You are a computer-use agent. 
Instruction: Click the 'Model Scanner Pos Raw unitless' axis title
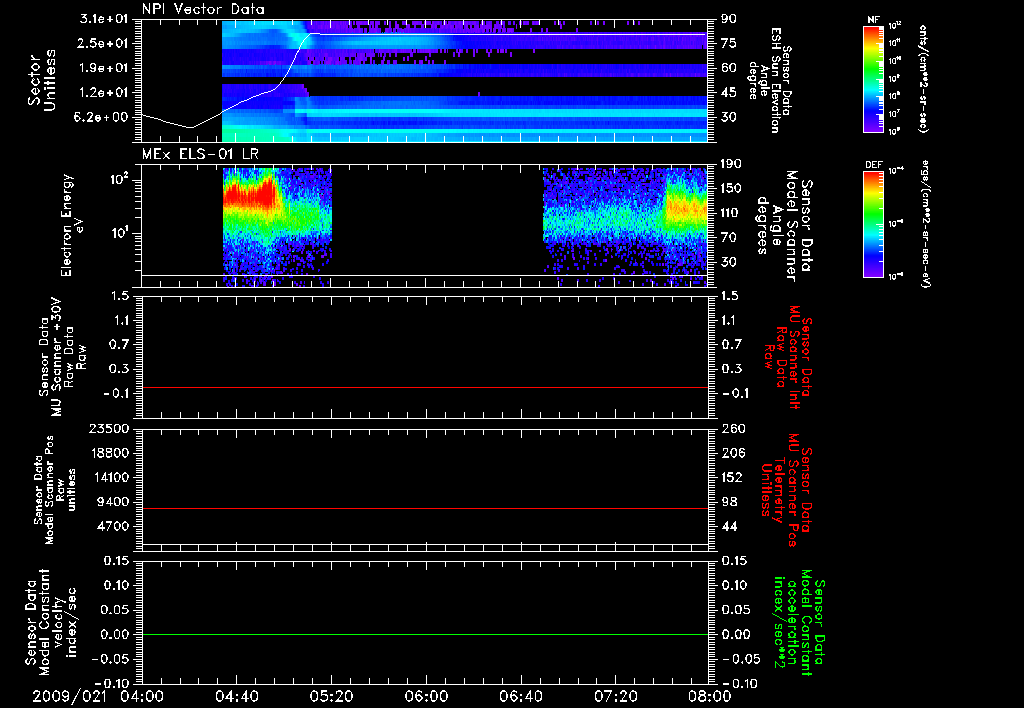[x=55, y=490]
